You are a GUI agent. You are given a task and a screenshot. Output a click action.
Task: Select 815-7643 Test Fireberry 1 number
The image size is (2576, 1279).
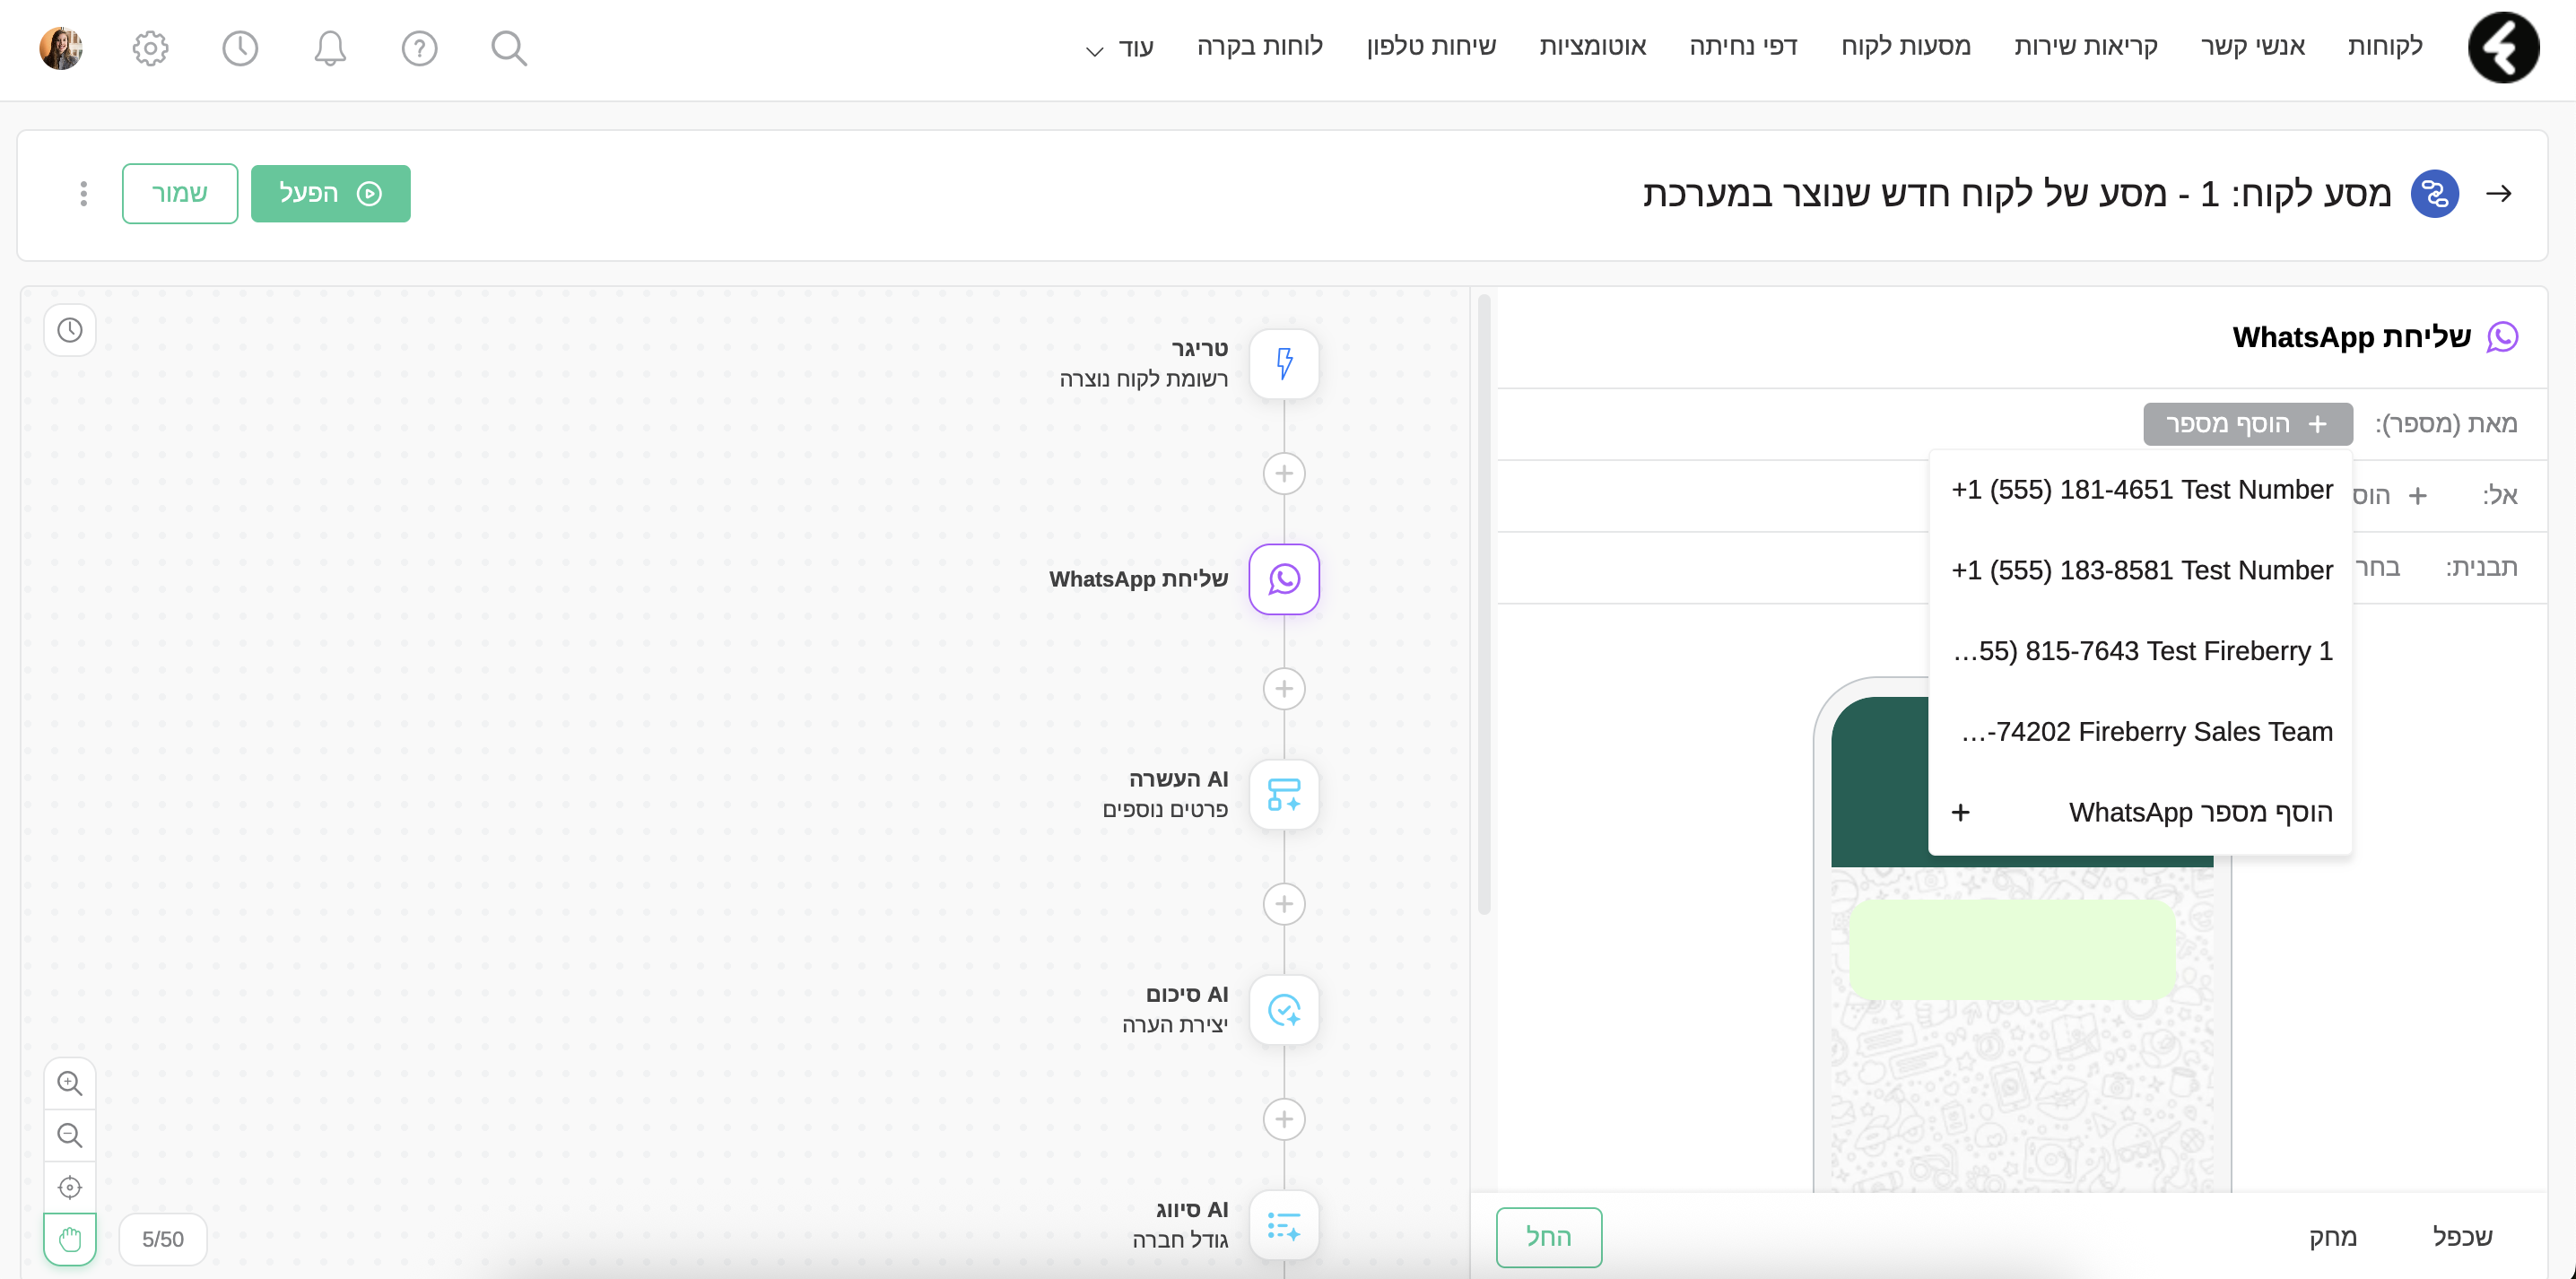point(2141,651)
